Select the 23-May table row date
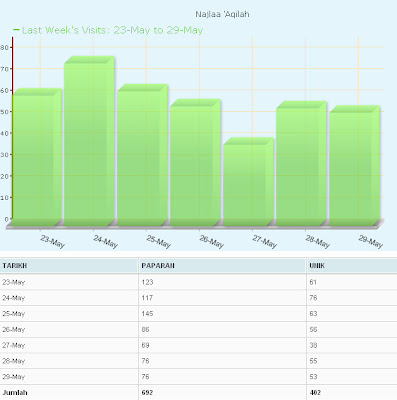The image size is (397, 400). 14,282
